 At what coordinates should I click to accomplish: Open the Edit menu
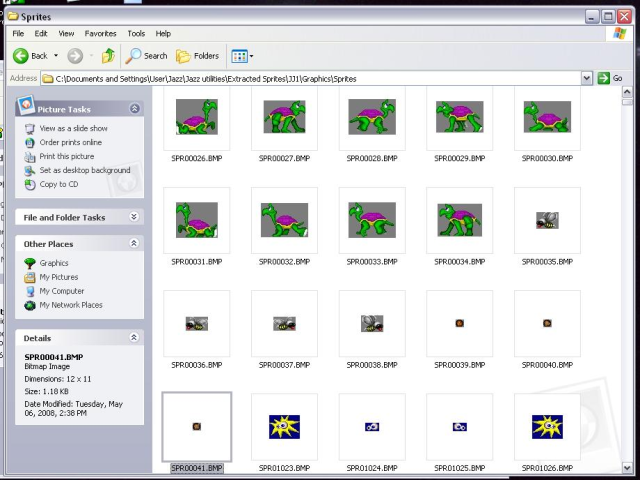click(x=41, y=33)
